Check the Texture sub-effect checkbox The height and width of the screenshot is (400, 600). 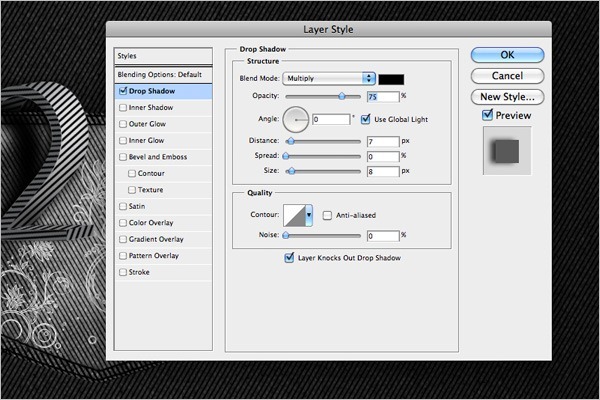point(132,190)
